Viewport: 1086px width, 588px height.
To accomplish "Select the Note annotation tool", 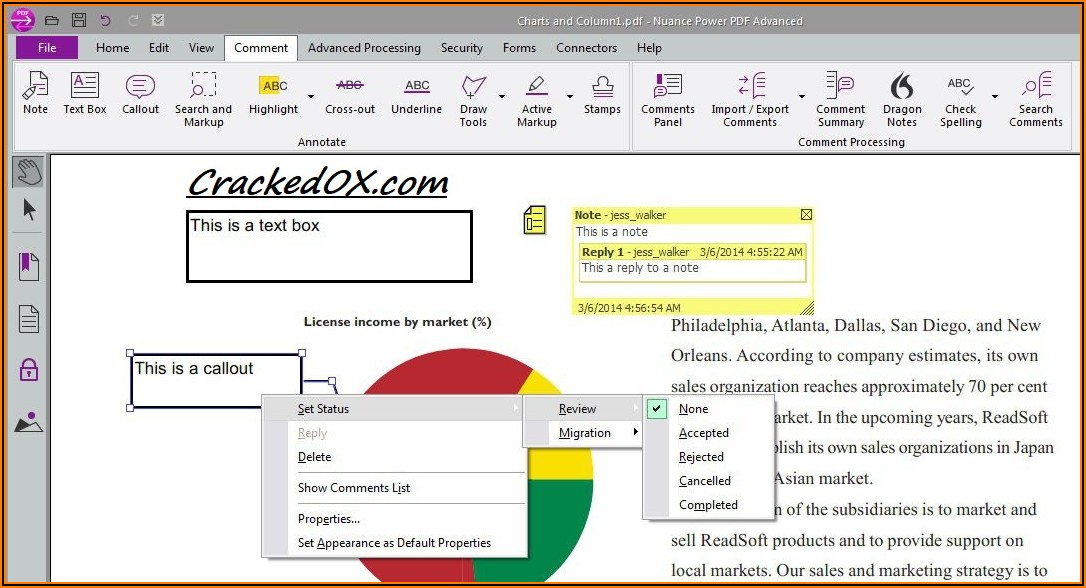I will tap(35, 97).
